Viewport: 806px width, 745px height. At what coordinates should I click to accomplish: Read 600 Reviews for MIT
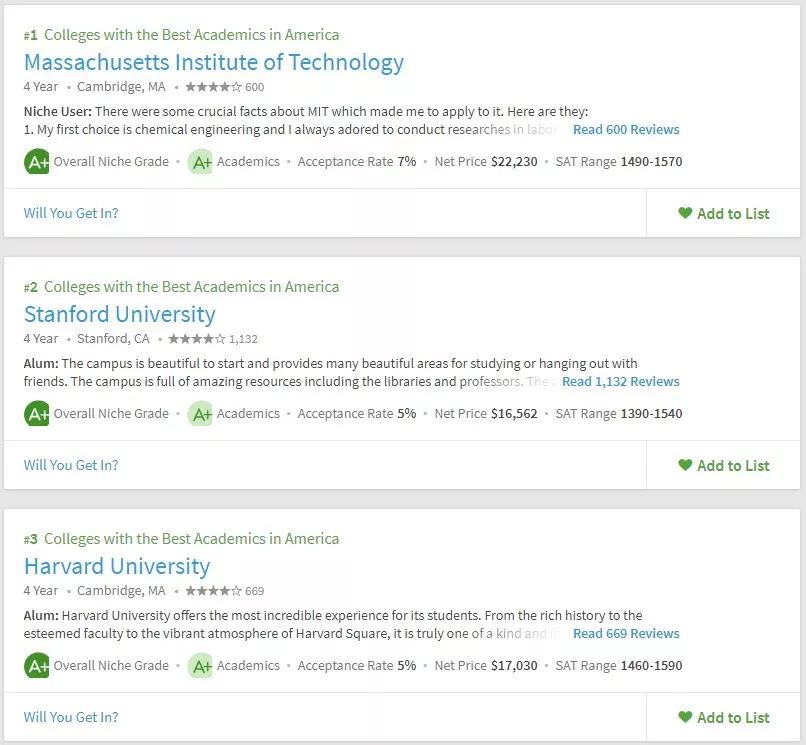626,130
